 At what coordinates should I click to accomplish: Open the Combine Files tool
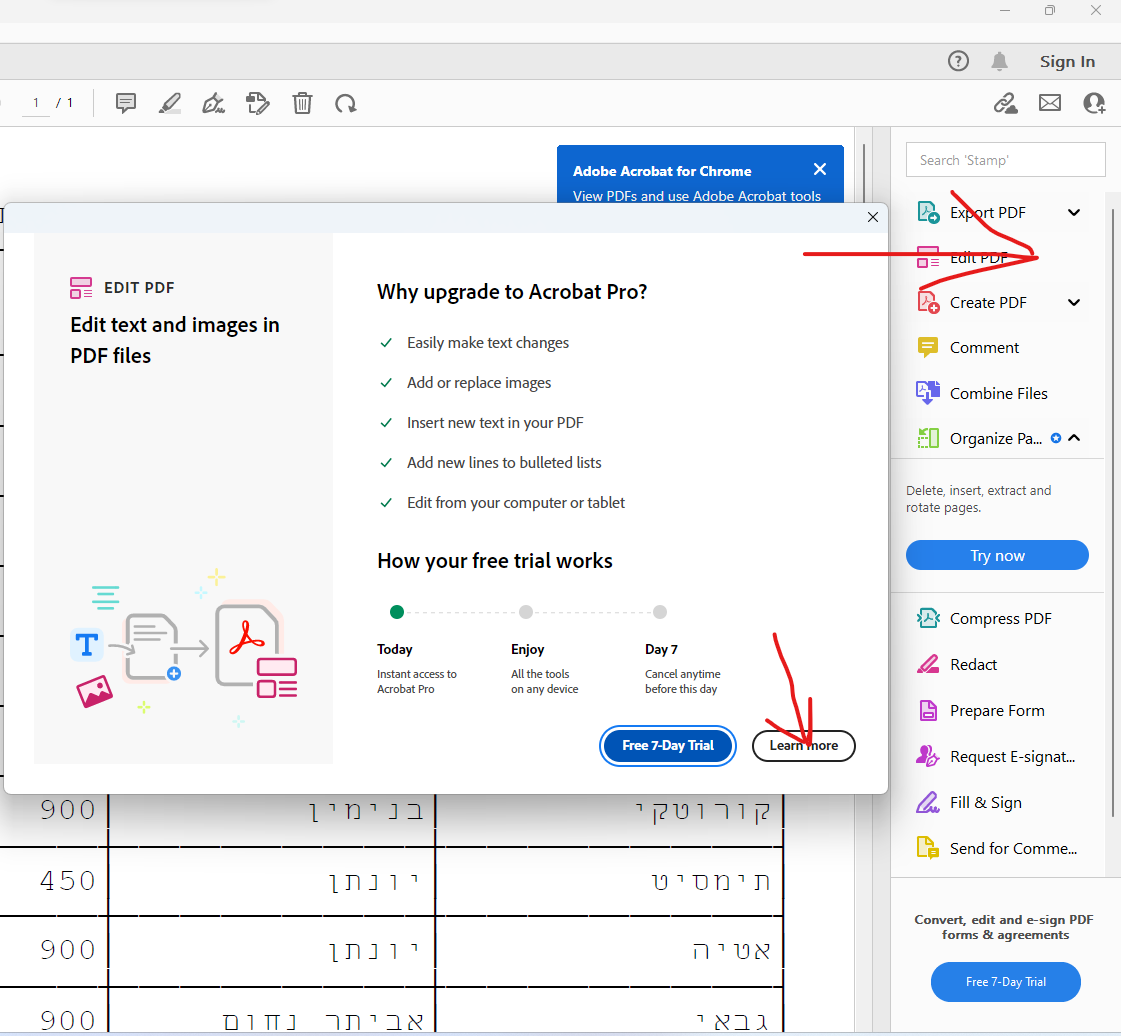point(997,393)
